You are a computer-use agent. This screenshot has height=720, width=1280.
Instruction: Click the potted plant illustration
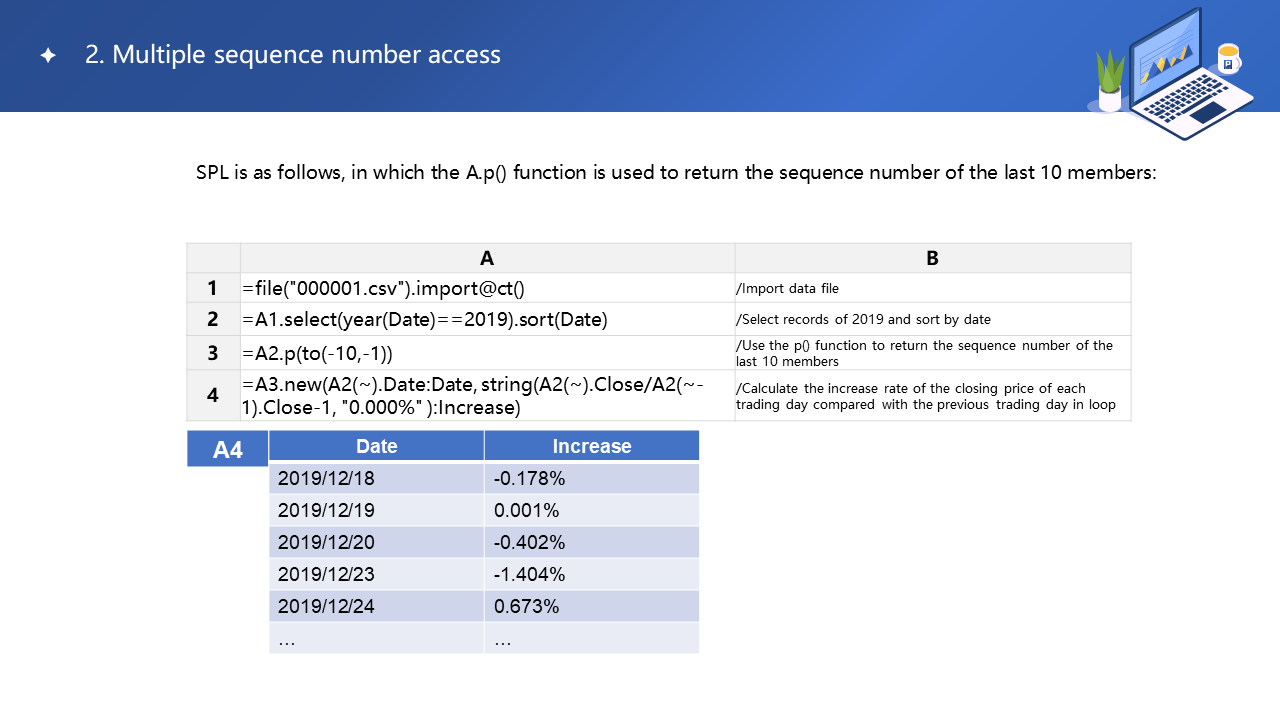[x=1110, y=80]
